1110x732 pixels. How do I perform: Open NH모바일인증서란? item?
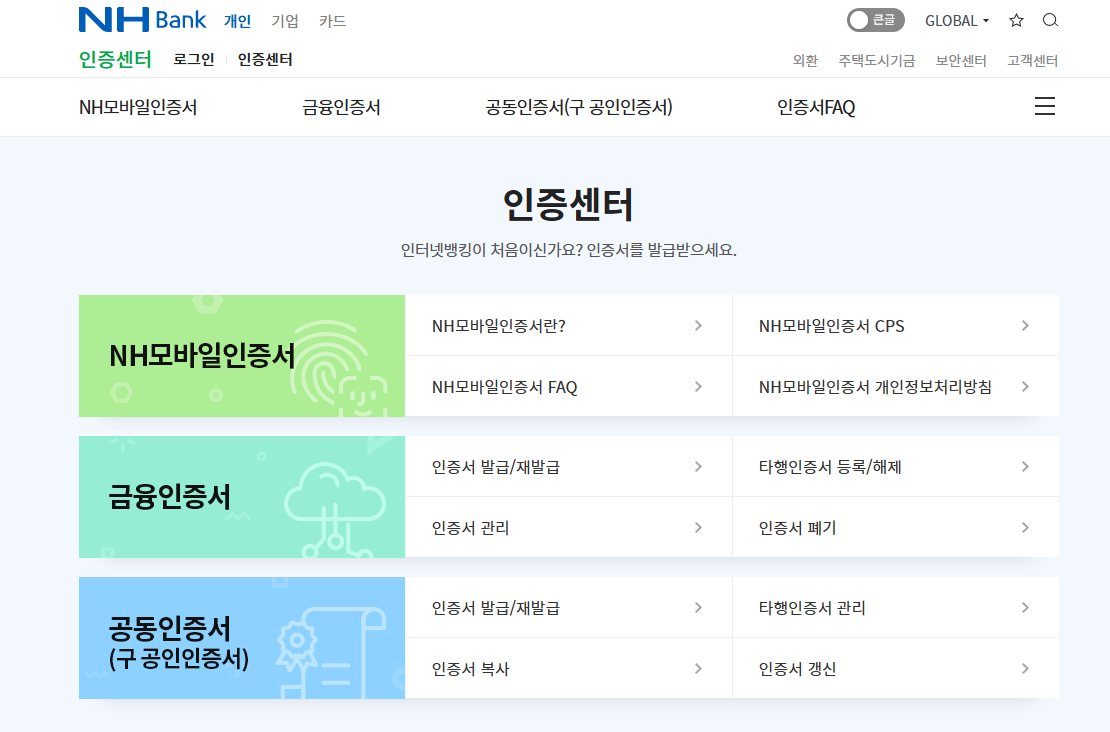pyautogui.click(x=568, y=326)
